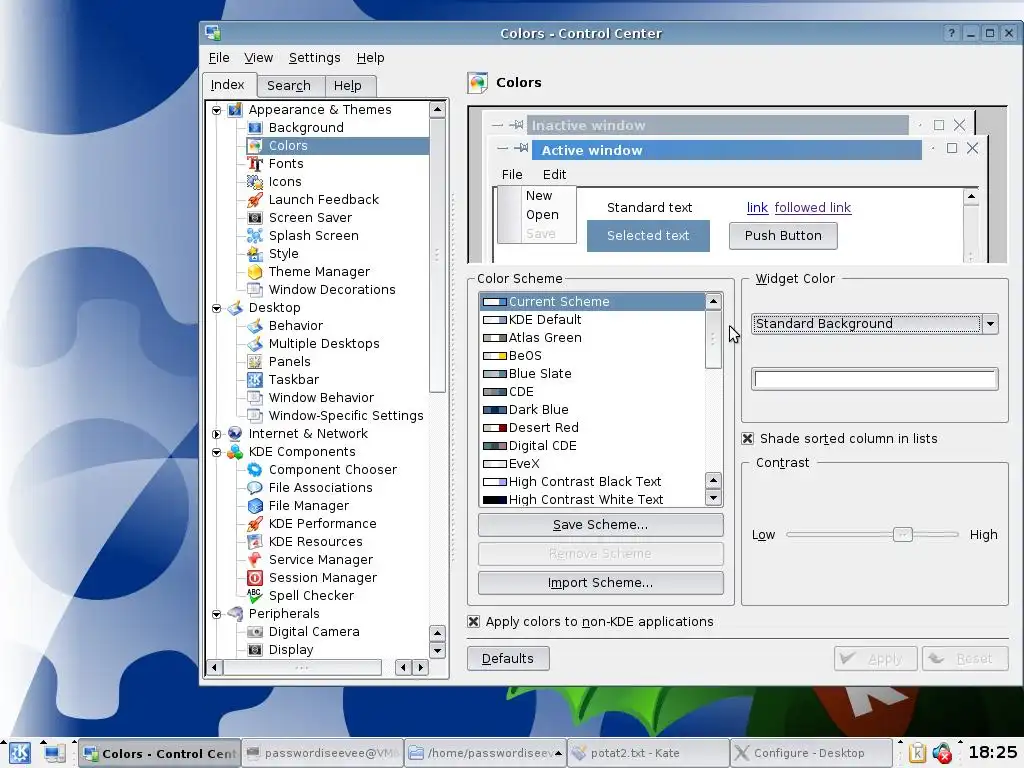Viewport: 1024px width, 768px height.
Task: Click the Splash Screen icon
Action: point(255,235)
